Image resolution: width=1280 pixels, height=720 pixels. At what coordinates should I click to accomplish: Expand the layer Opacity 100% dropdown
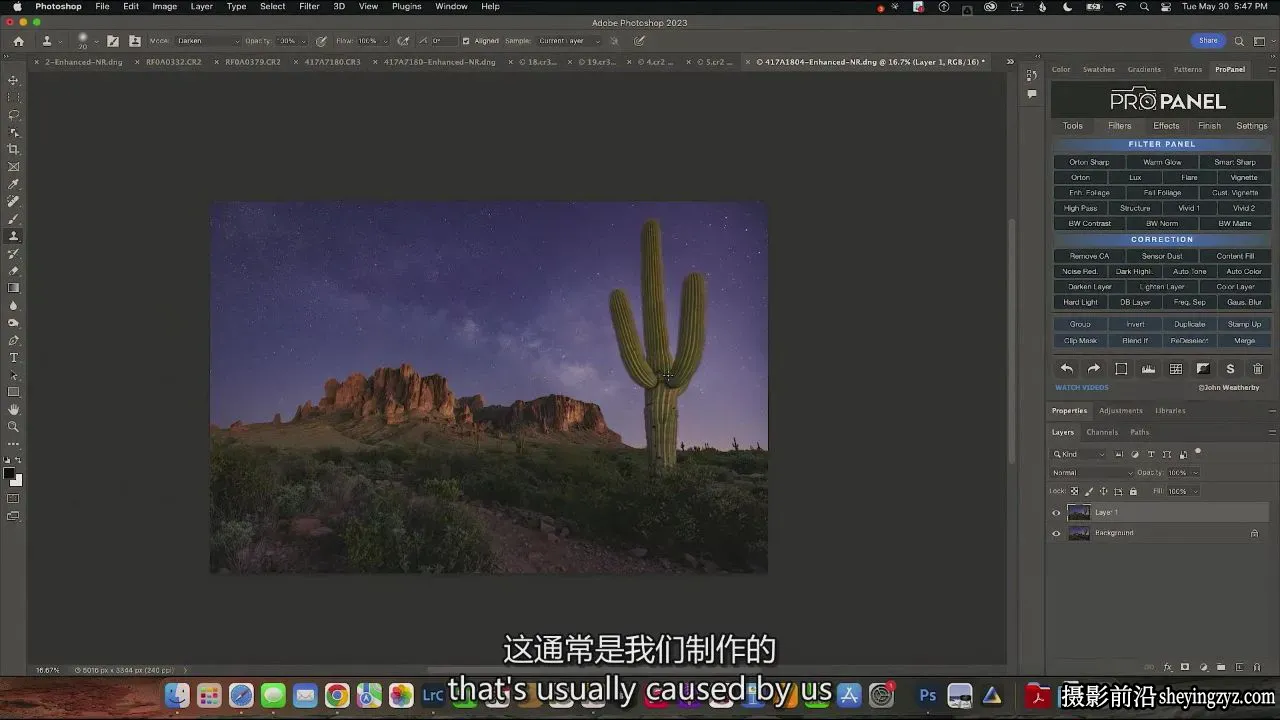click(x=1195, y=473)
